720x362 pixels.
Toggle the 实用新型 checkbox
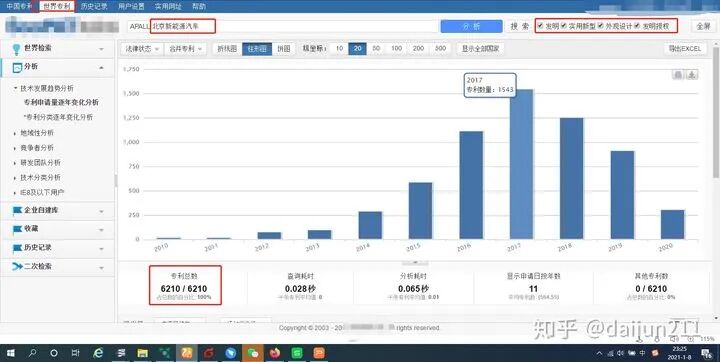pos(563,26)
